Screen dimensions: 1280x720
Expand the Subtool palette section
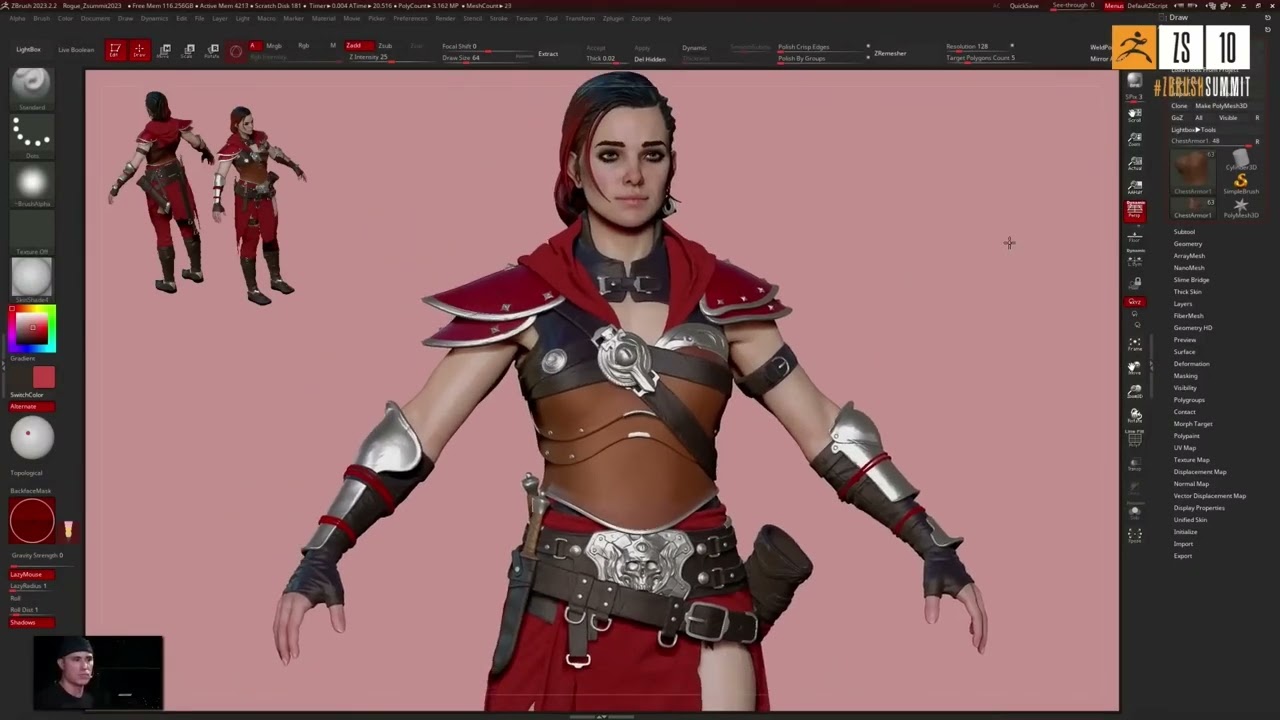(1184, 232)
